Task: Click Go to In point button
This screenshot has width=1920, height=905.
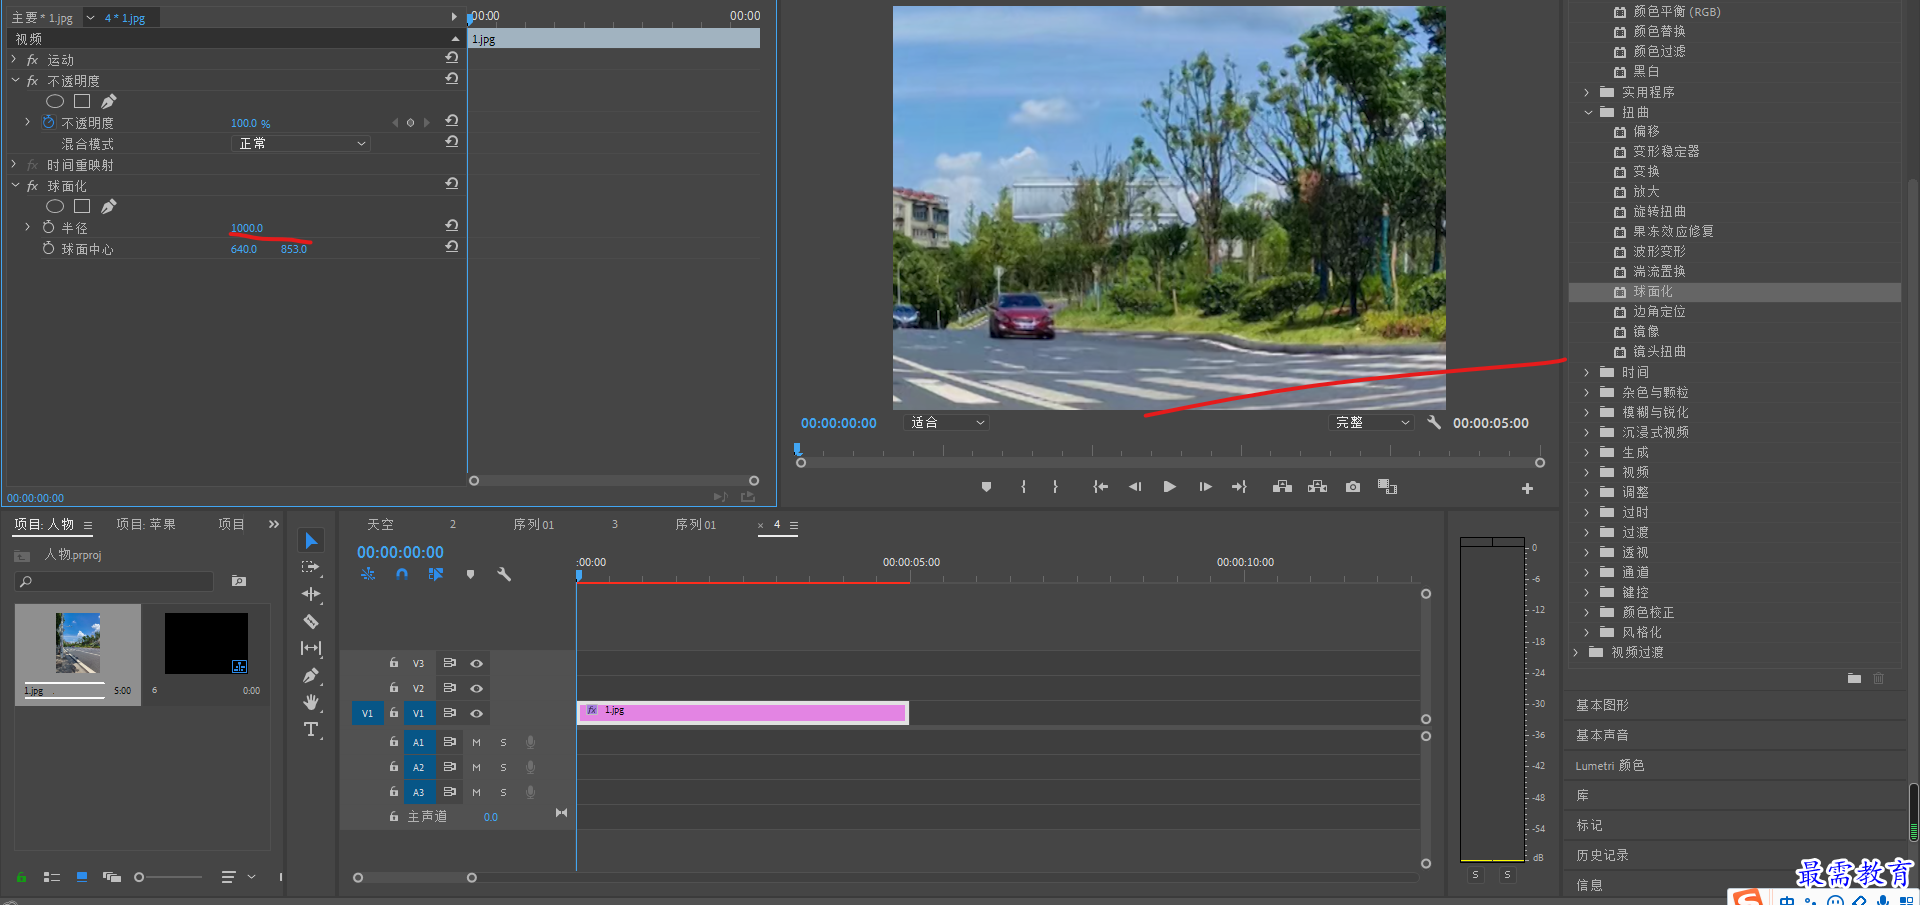Action: click(1100, 487)
